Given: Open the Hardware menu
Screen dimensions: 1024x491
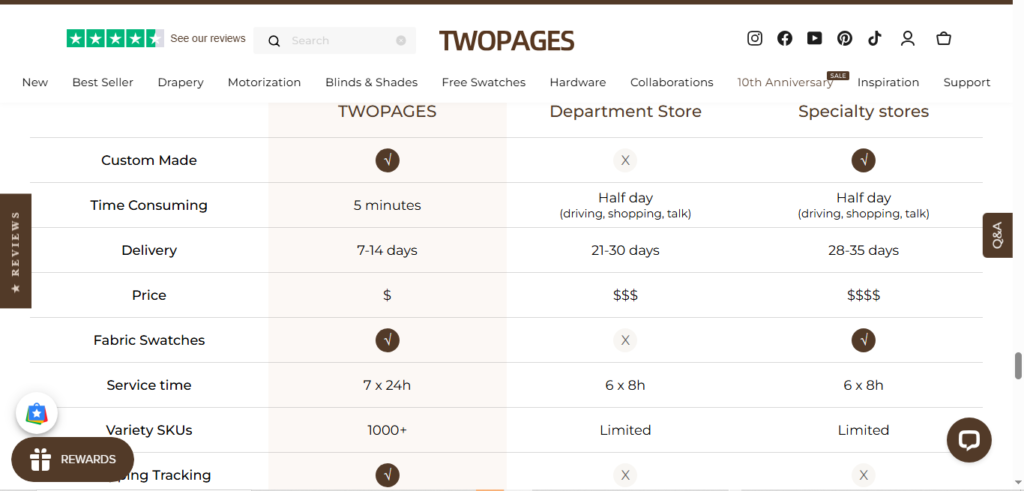Looking at the screenshot, I should (x=577, y=82).
